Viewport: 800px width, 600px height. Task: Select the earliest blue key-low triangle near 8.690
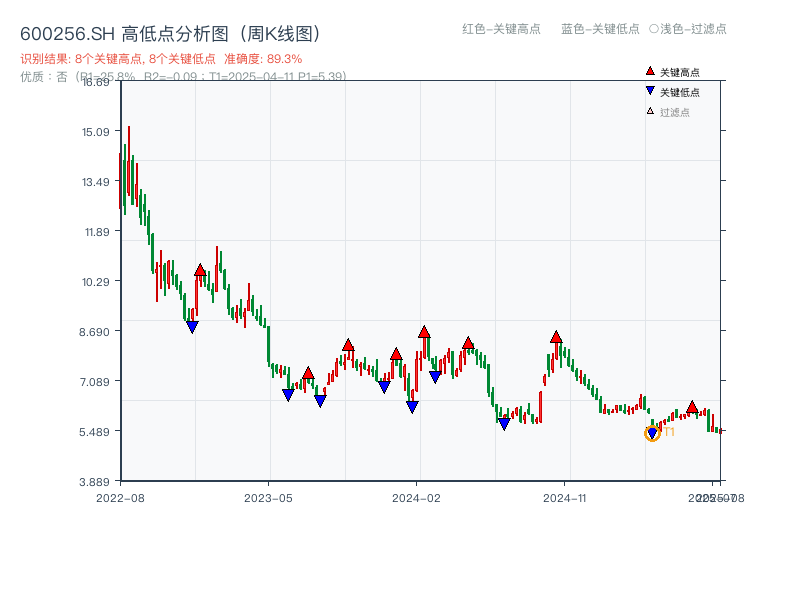[x=192, y=327]
